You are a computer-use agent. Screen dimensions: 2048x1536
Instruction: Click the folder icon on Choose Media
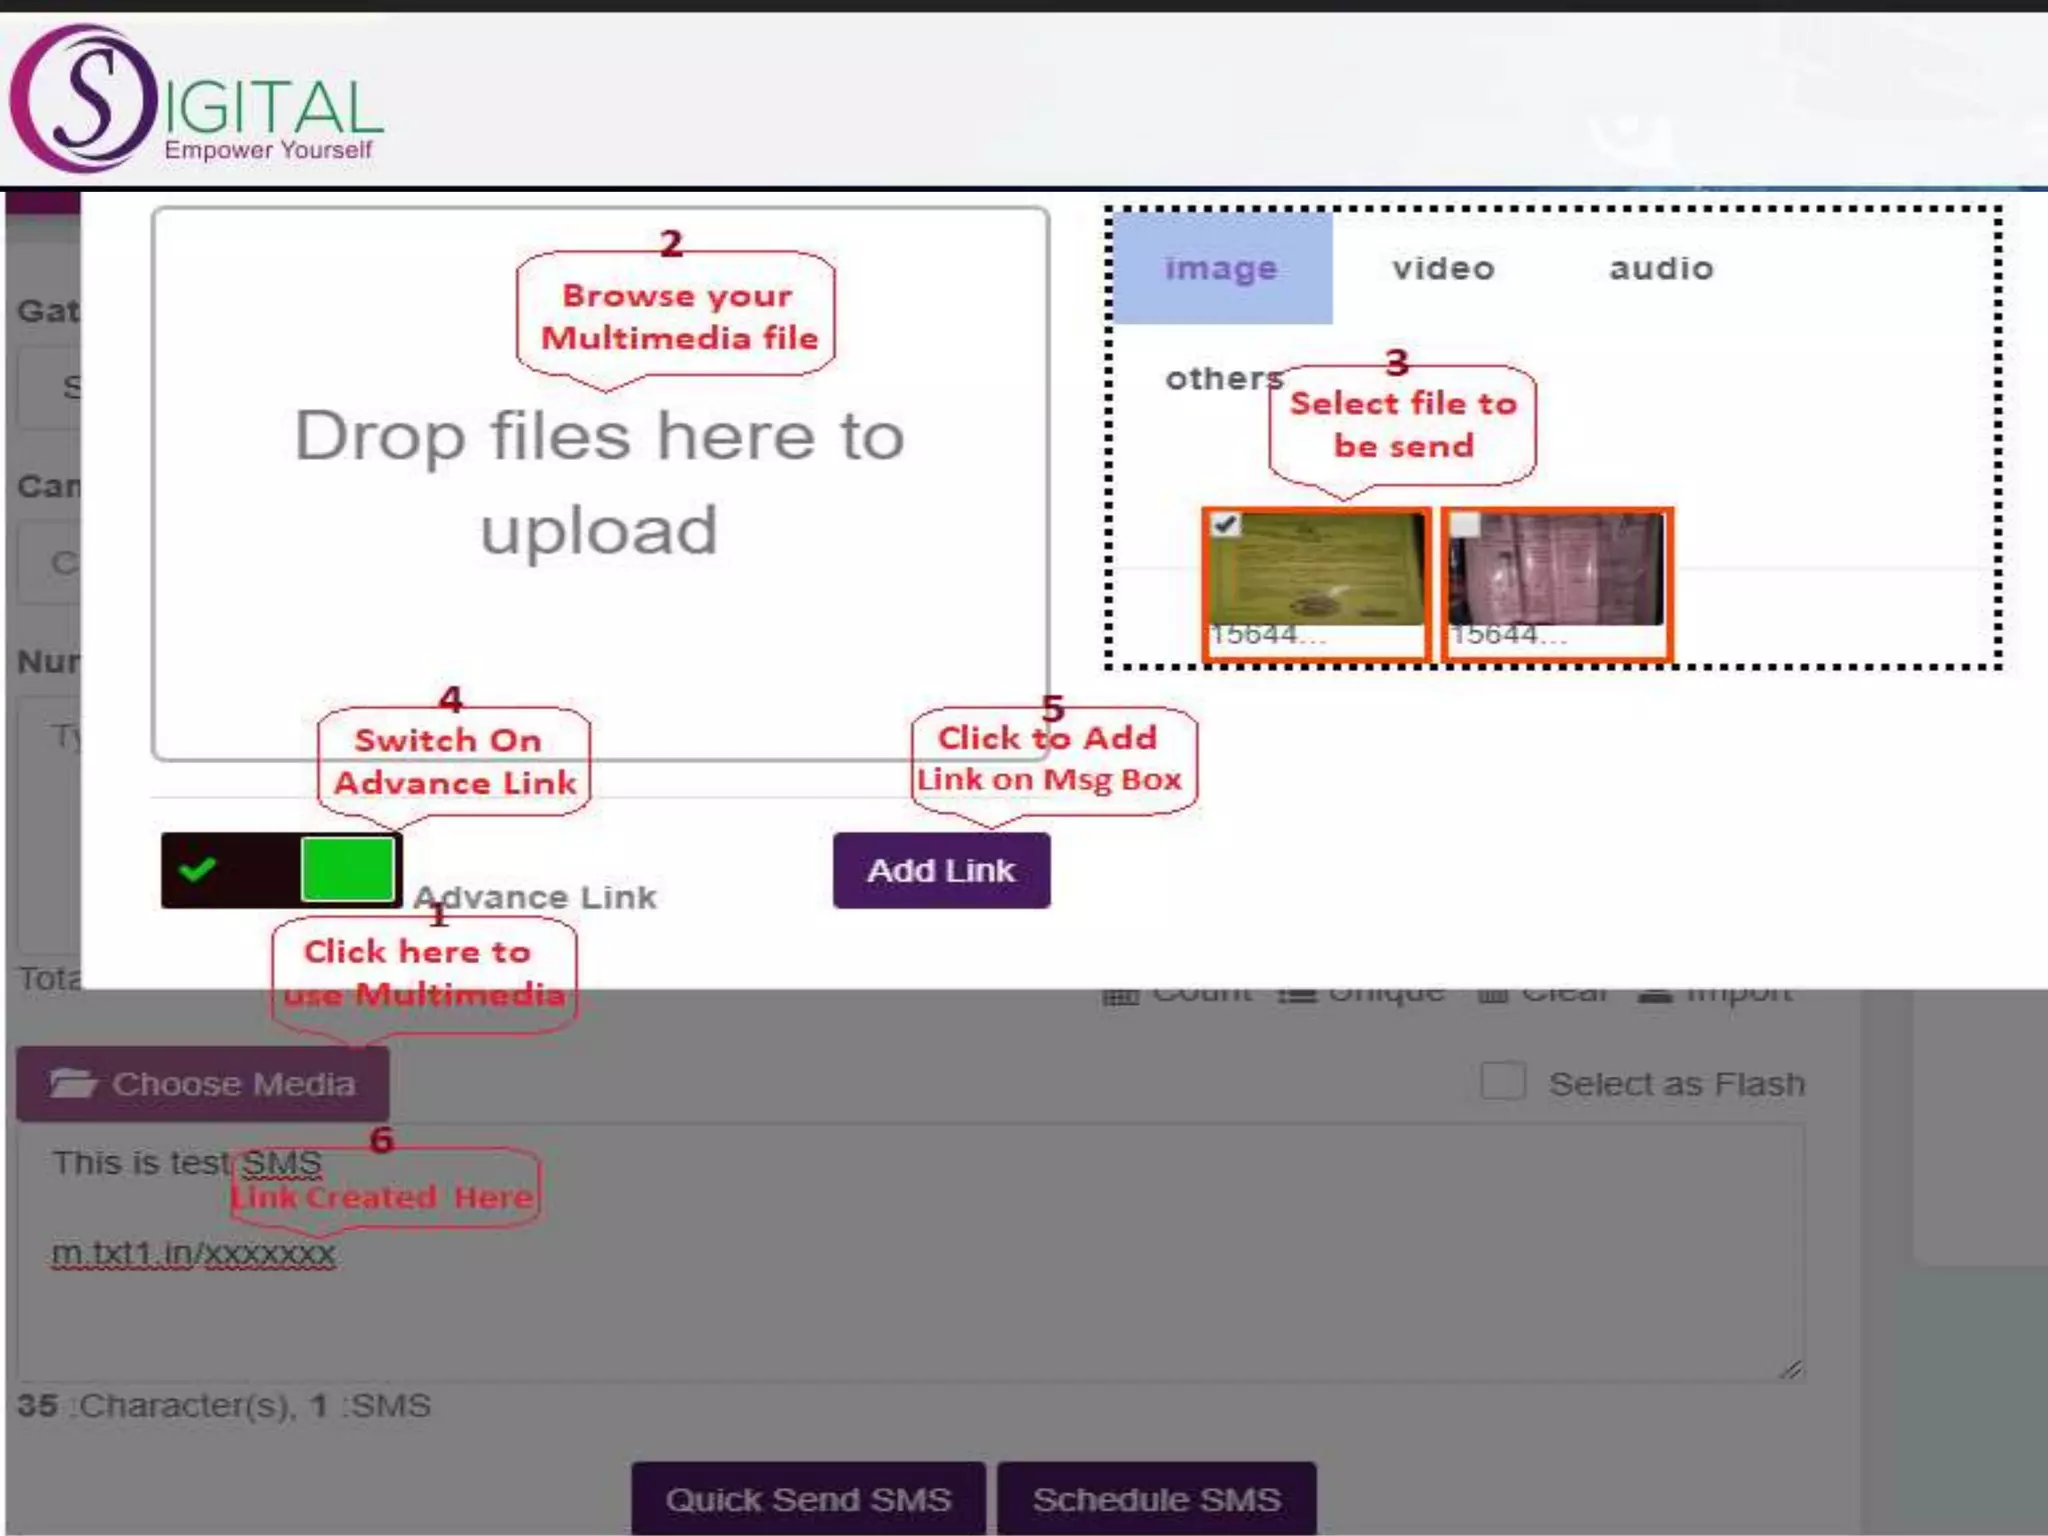point(73,1083)
